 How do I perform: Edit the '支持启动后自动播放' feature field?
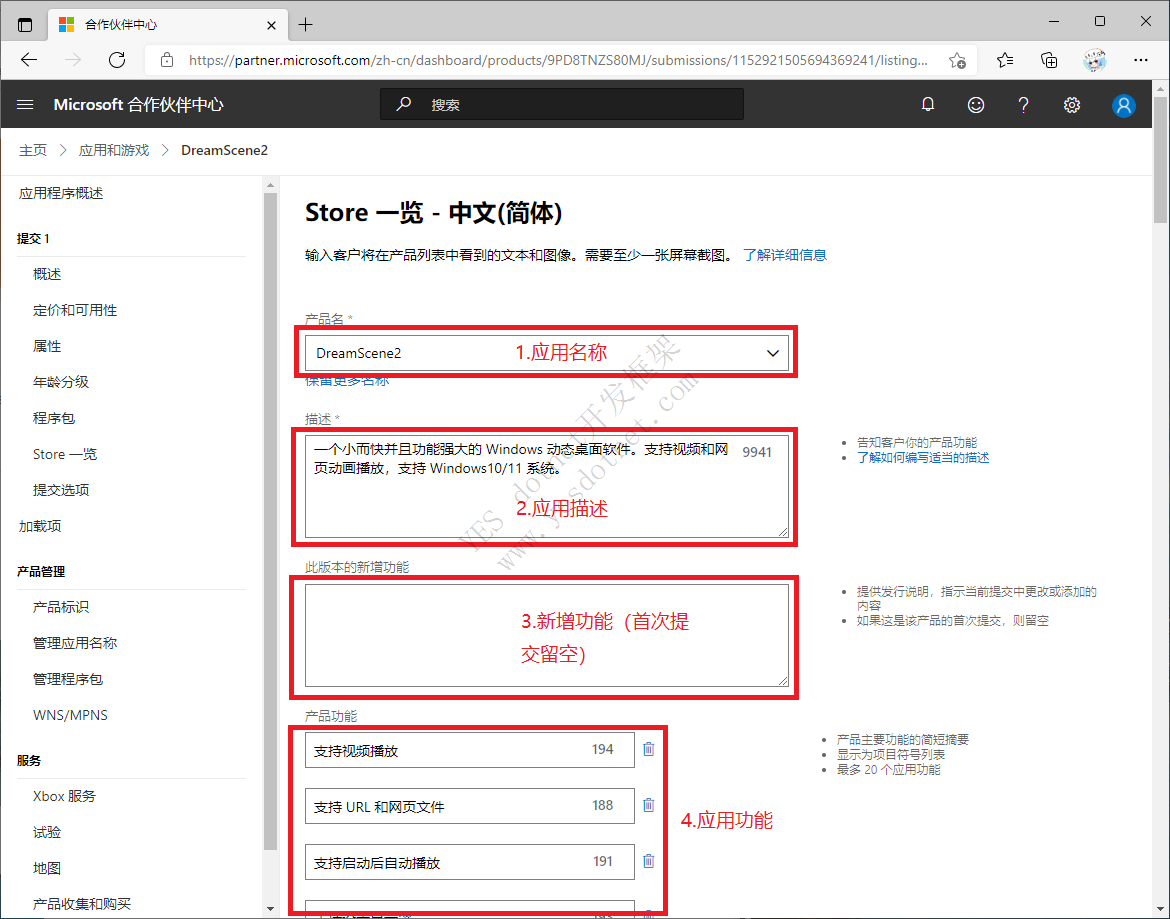click(x=469, y=862)
